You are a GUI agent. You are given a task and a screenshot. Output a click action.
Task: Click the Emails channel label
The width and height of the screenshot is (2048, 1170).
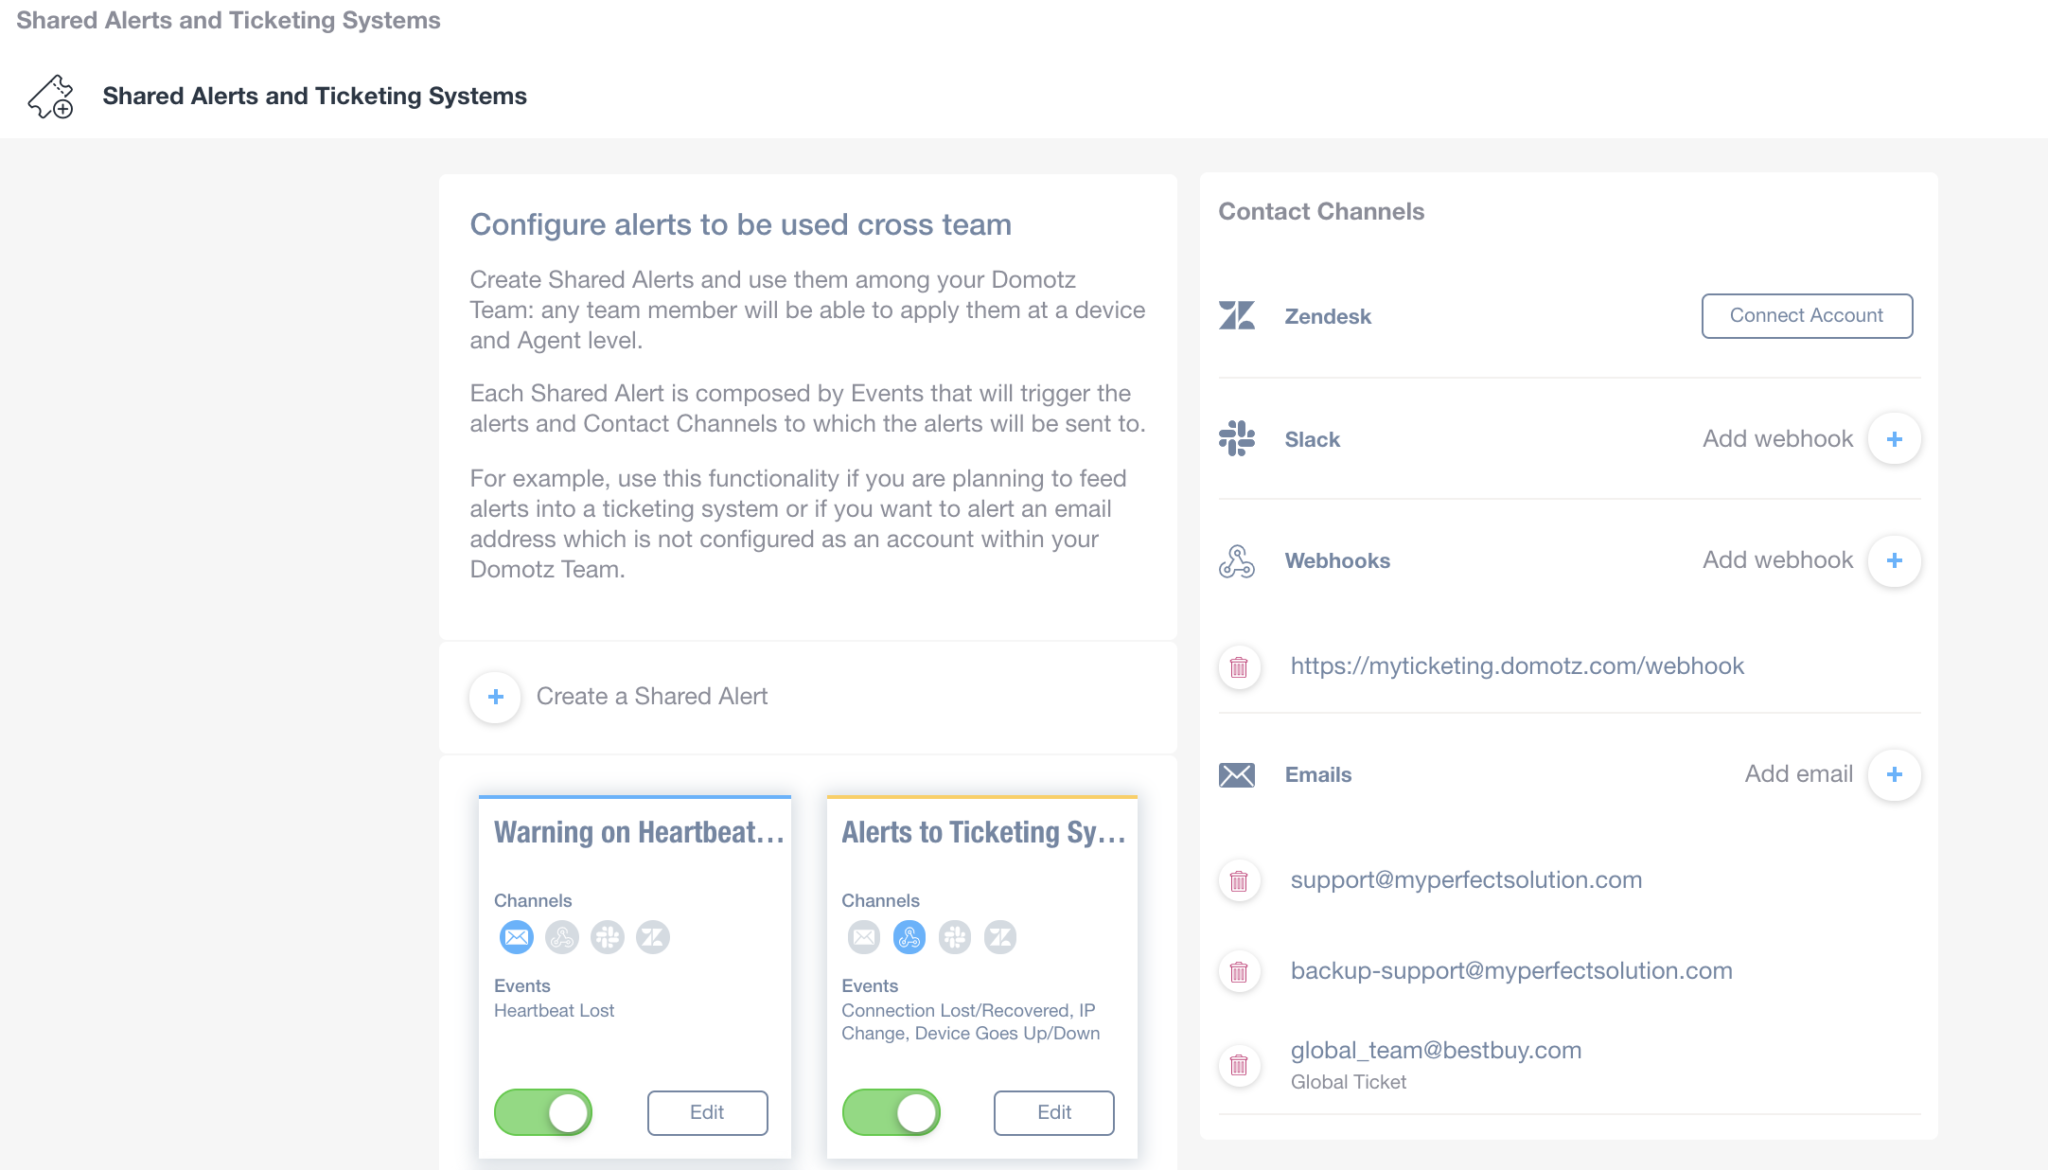click(1318, 775)
